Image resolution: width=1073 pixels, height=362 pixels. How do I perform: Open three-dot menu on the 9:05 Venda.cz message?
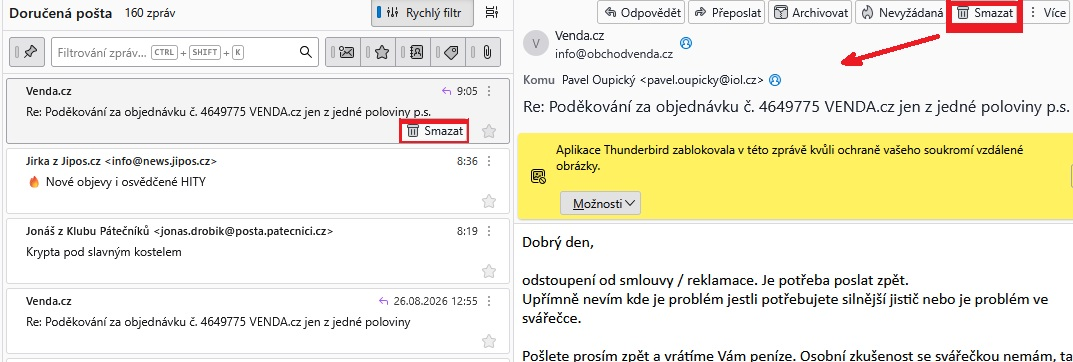pyautogui.click(x=489, y=90)
